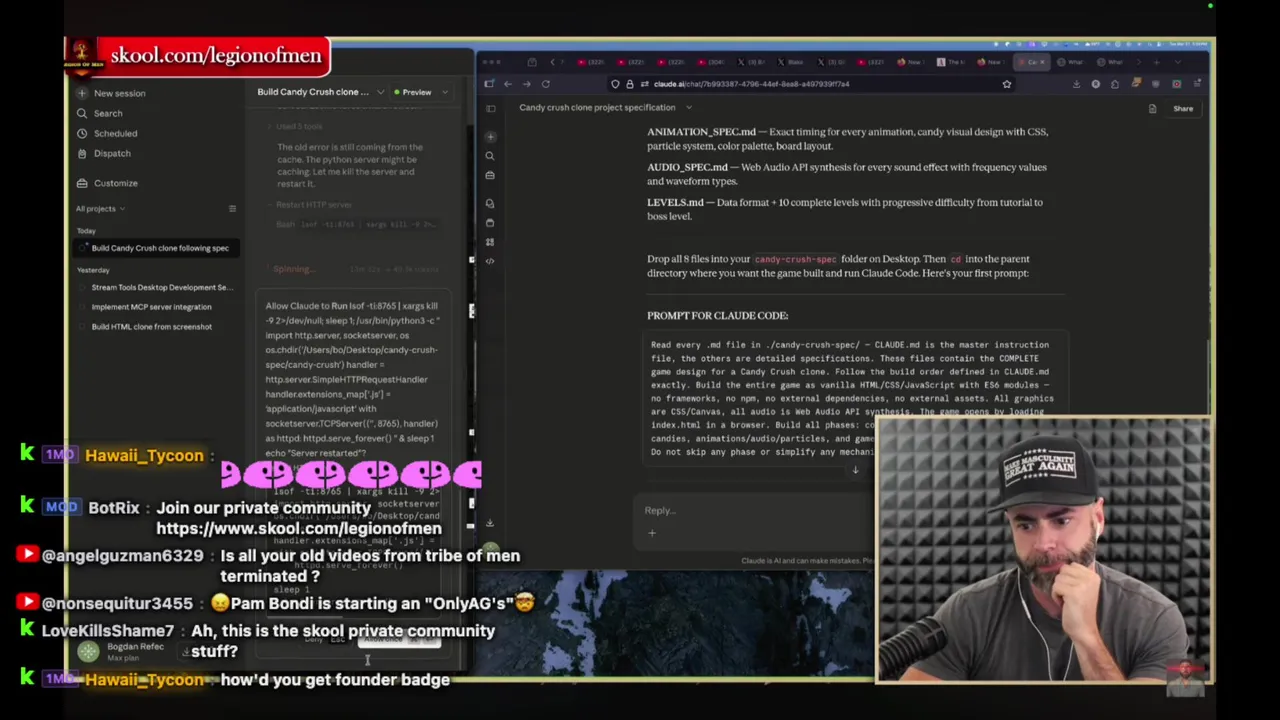Click the search icon in claude.ai sidebar
Screen dimensions: 1280x720
pyautogui.click(x=490, y=156)
